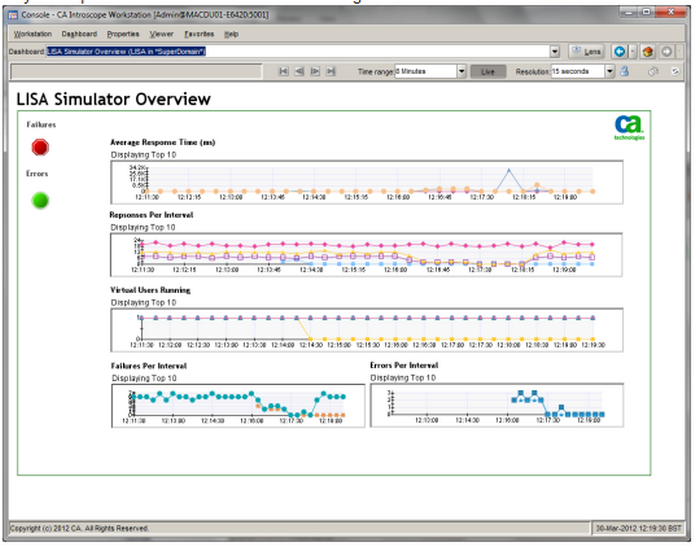Click the grey link icon in toolbar
Viewport: 700px width, 547px height.
click(x=653, y=71)
